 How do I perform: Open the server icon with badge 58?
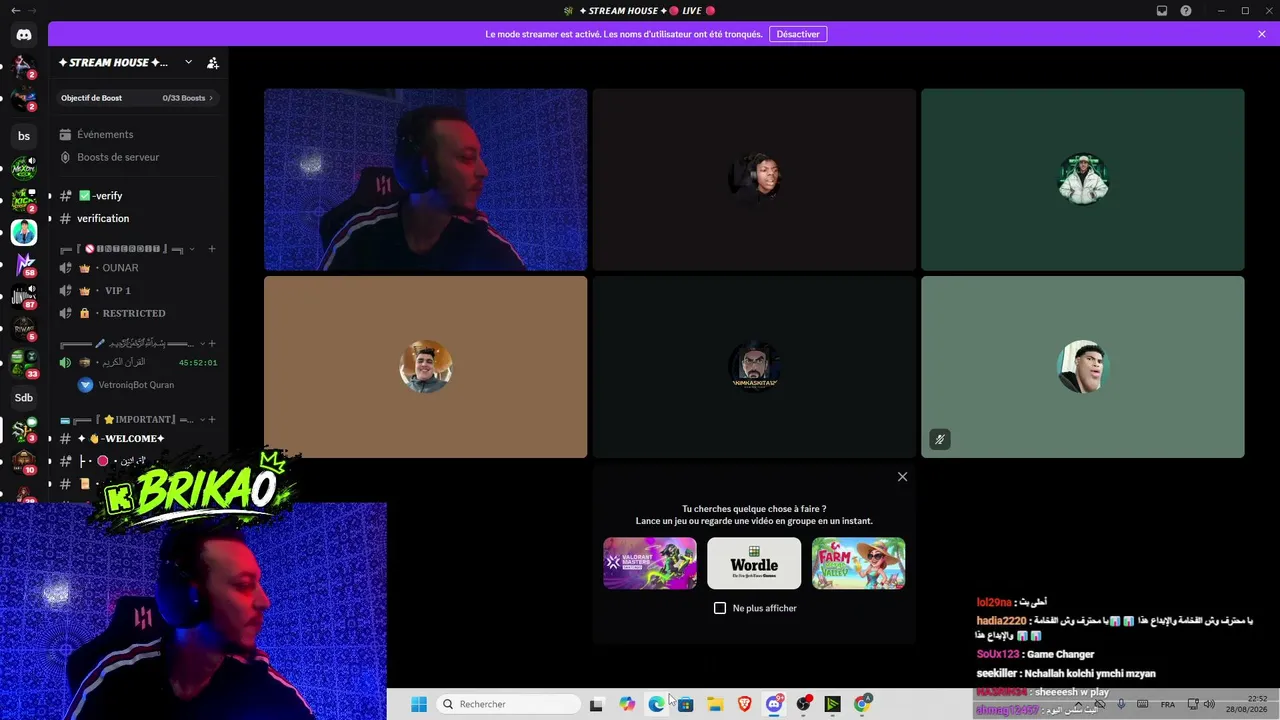point(24,264)
